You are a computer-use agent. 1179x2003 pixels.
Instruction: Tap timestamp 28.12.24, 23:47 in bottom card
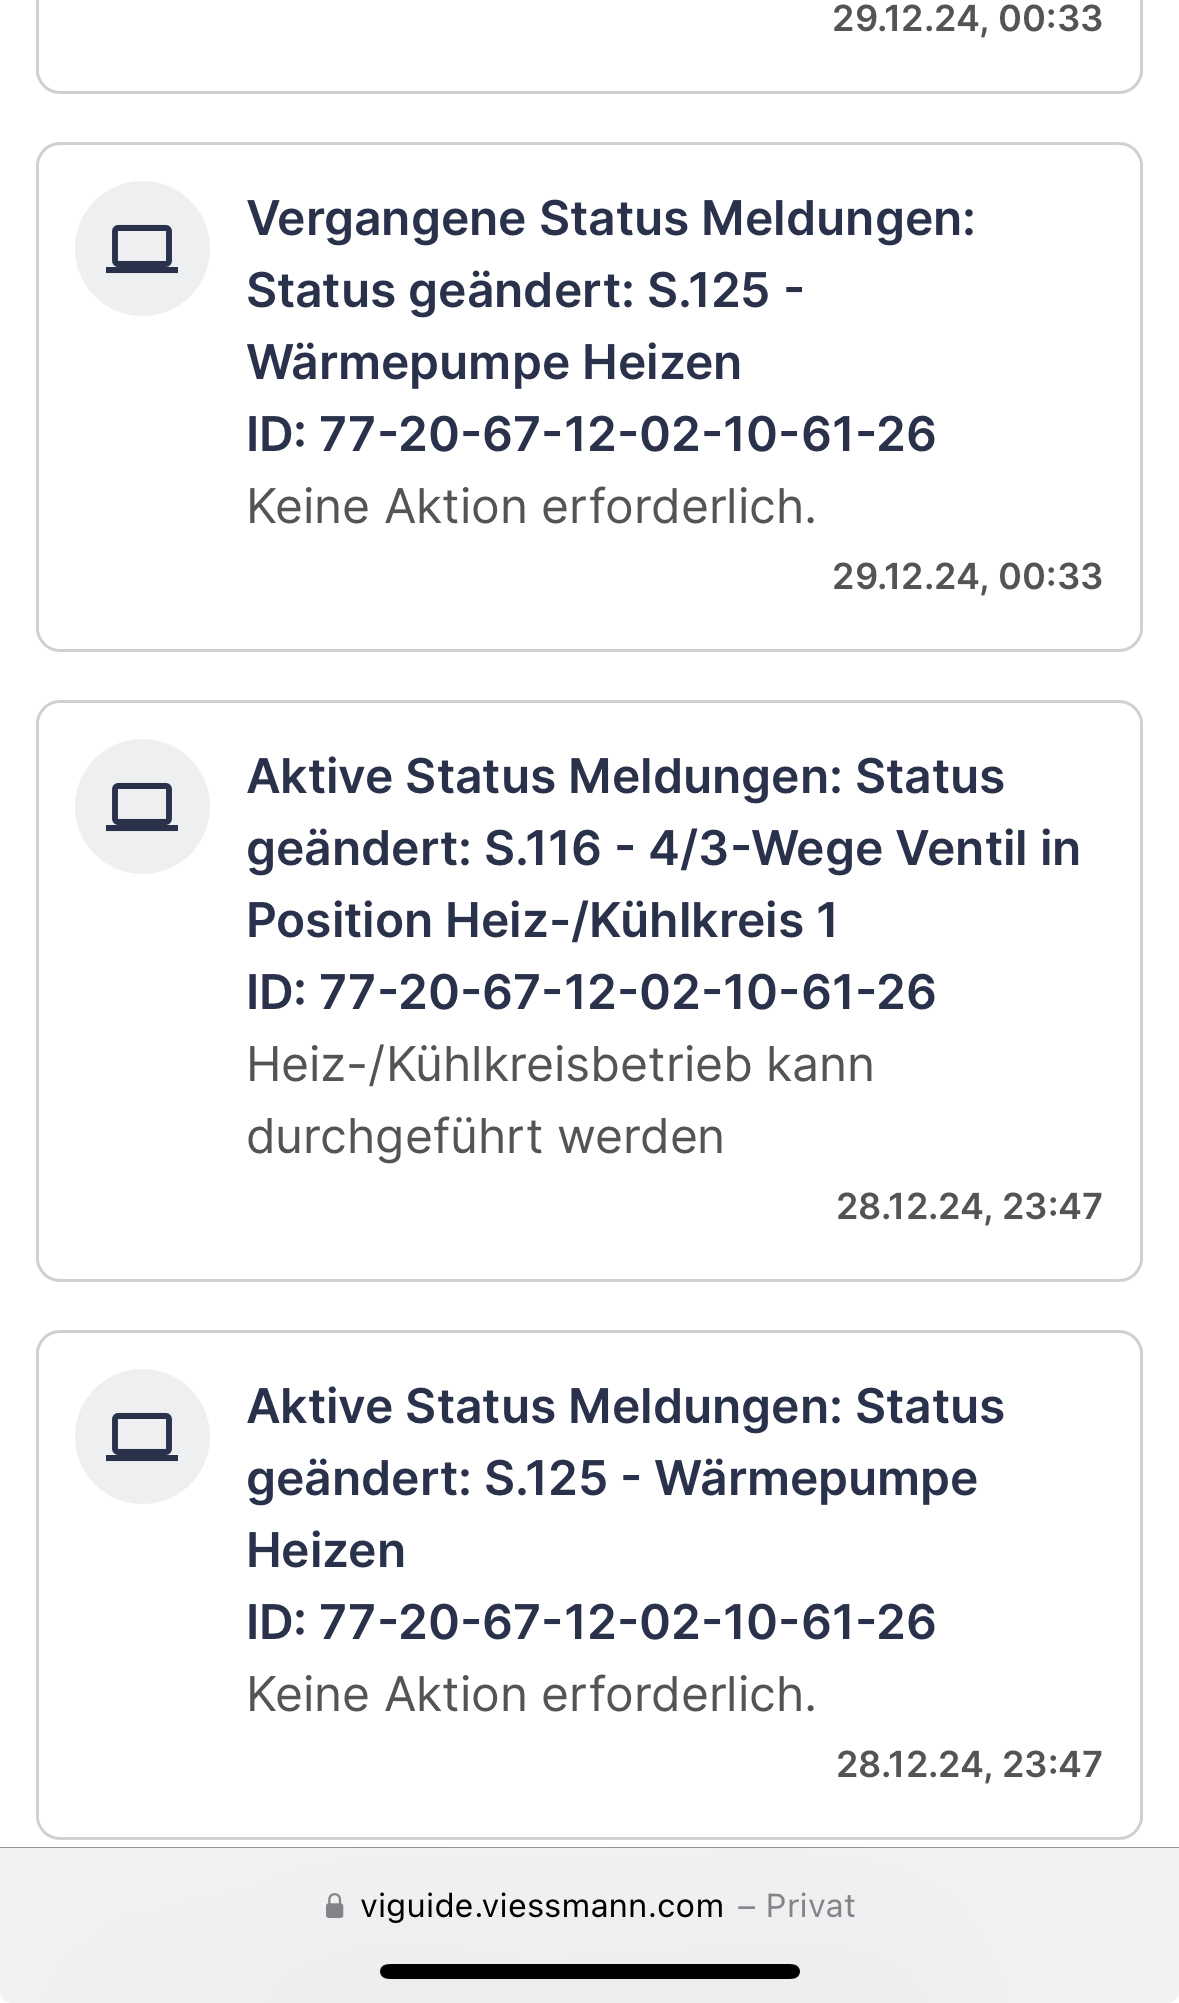coord(969,1765)
